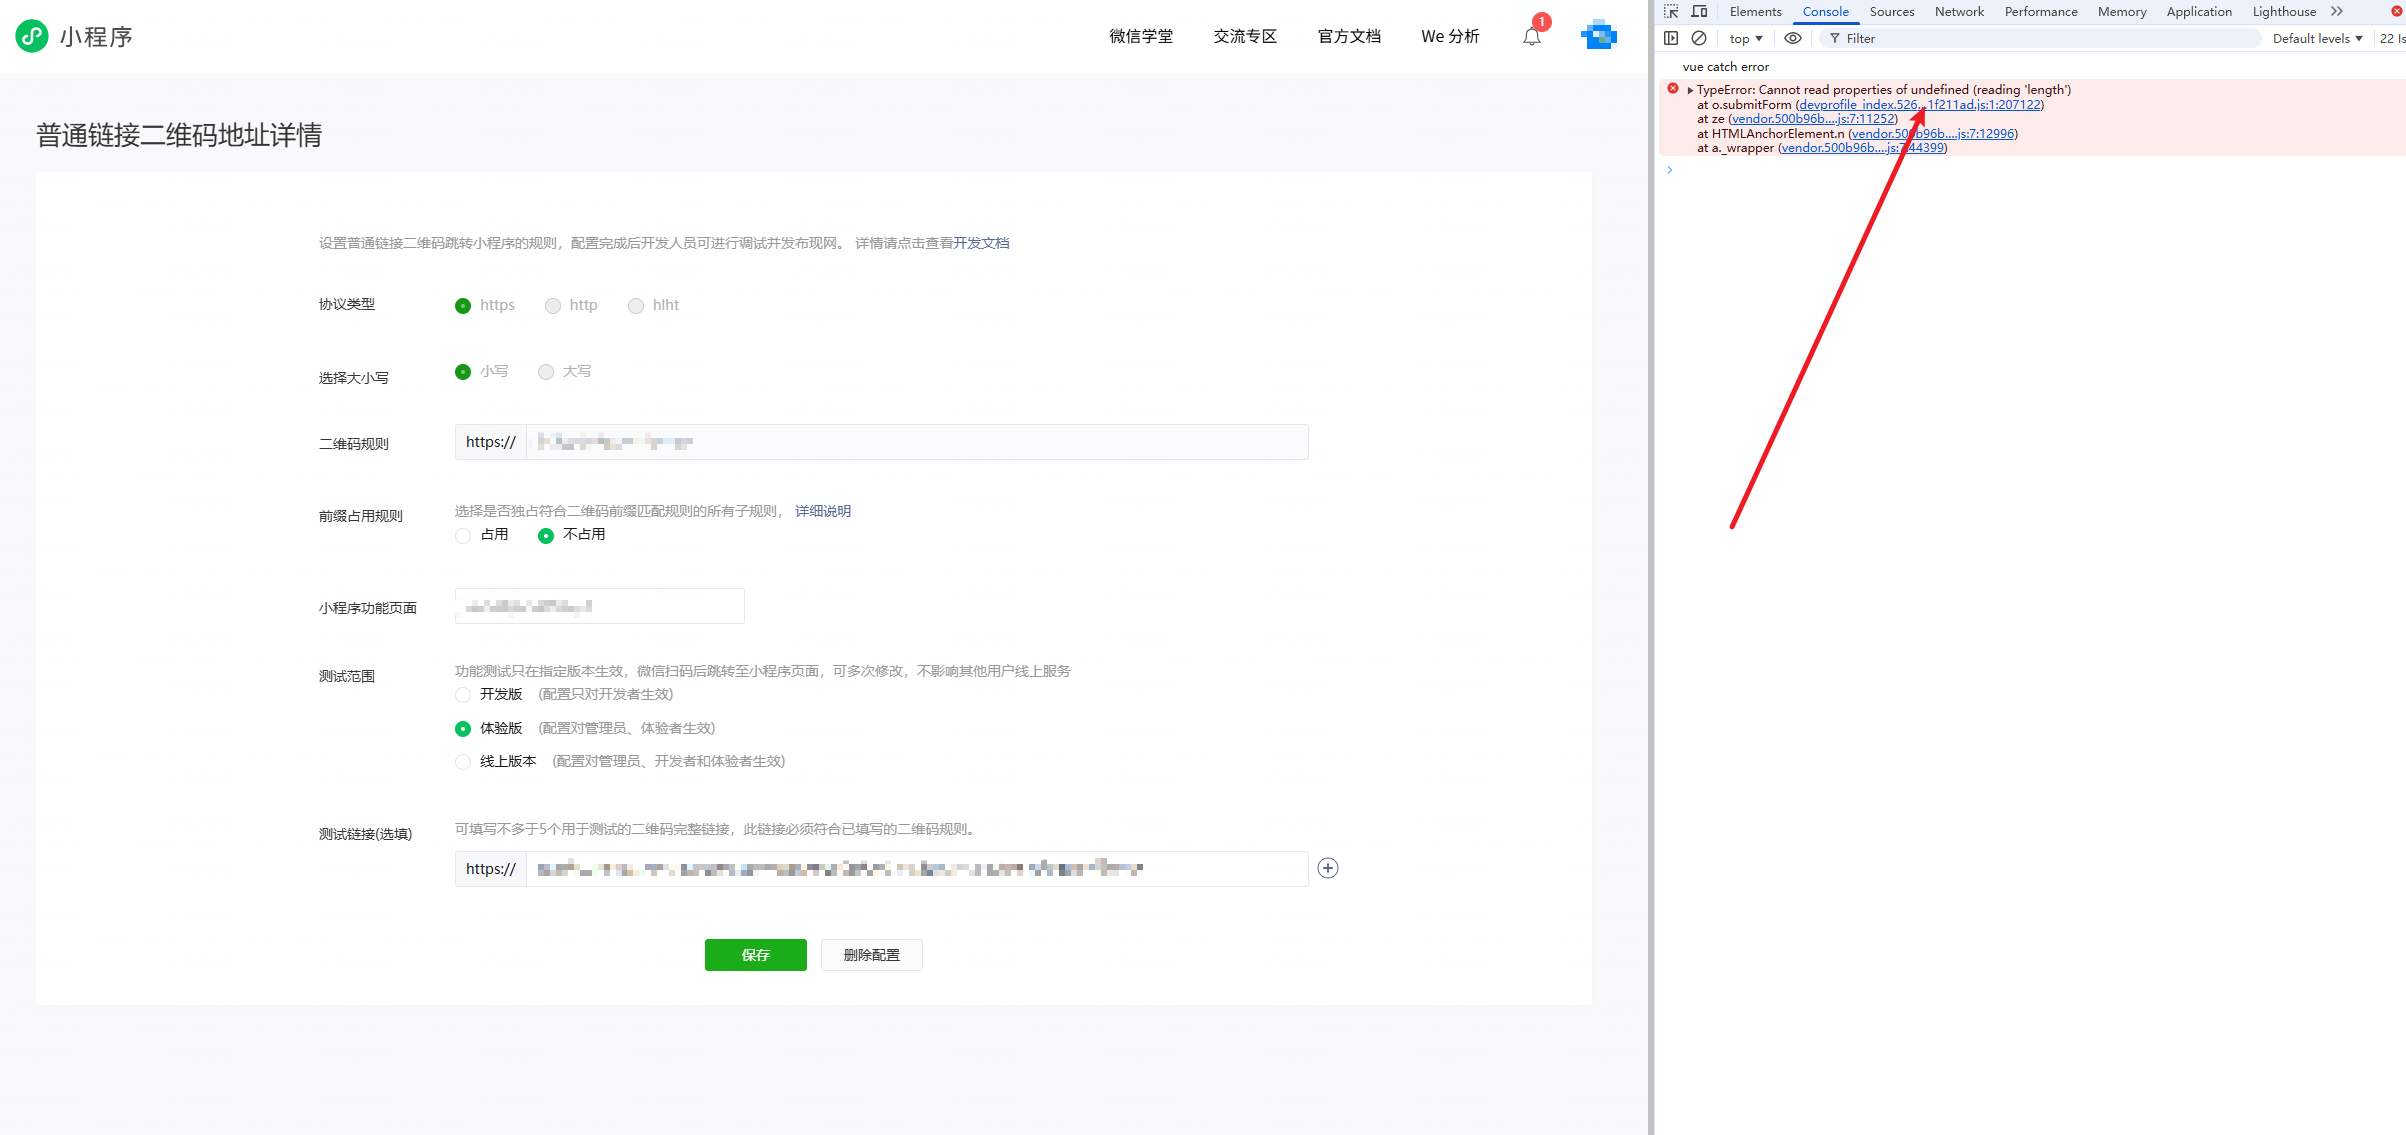Screen dimensions: 2406x1135
Task: Toggle the device toolbar icon
Action: tap(1699, 12)
